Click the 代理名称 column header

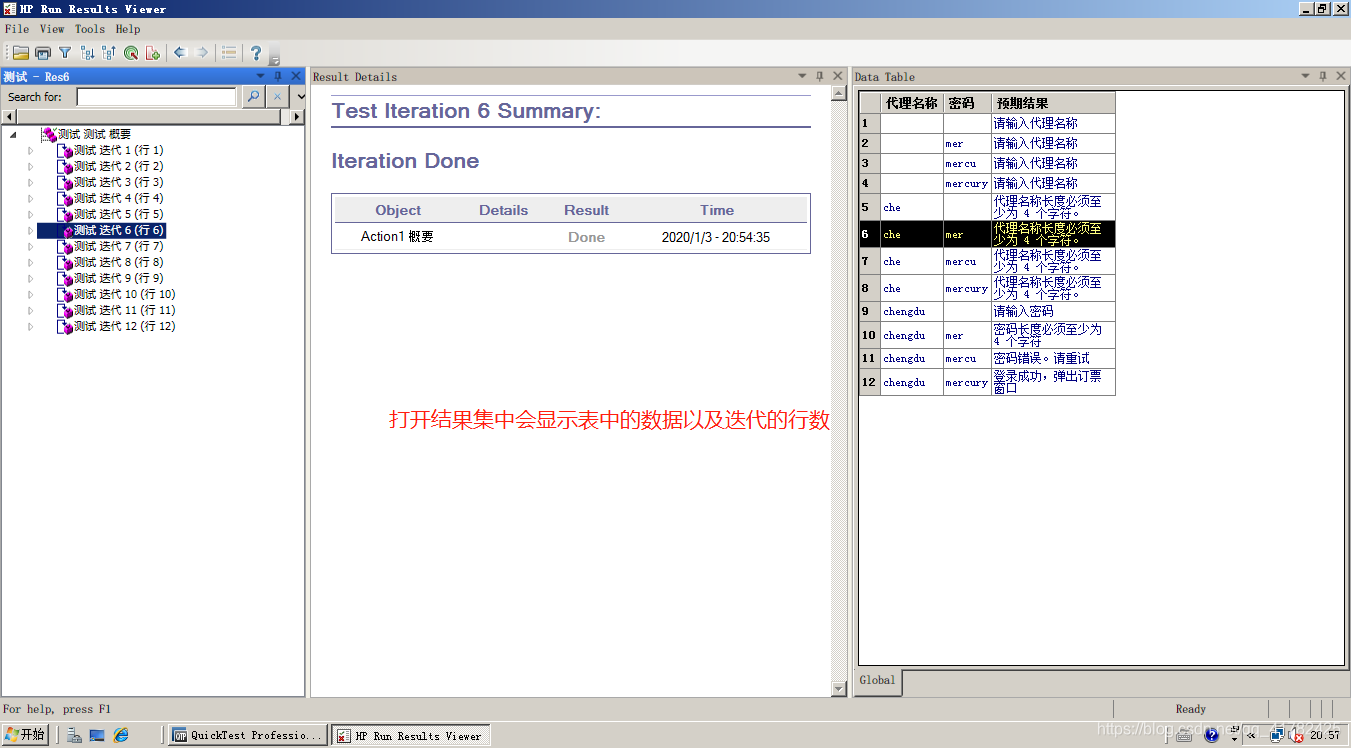coord(912,103)
